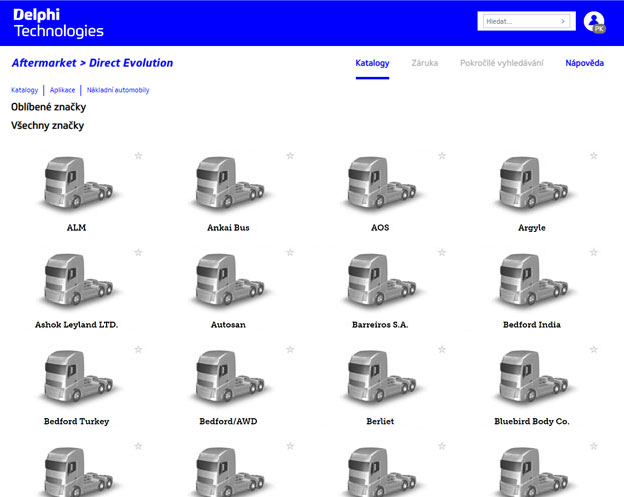Select the Barreiros S.A. truck icon

[381, 279]
